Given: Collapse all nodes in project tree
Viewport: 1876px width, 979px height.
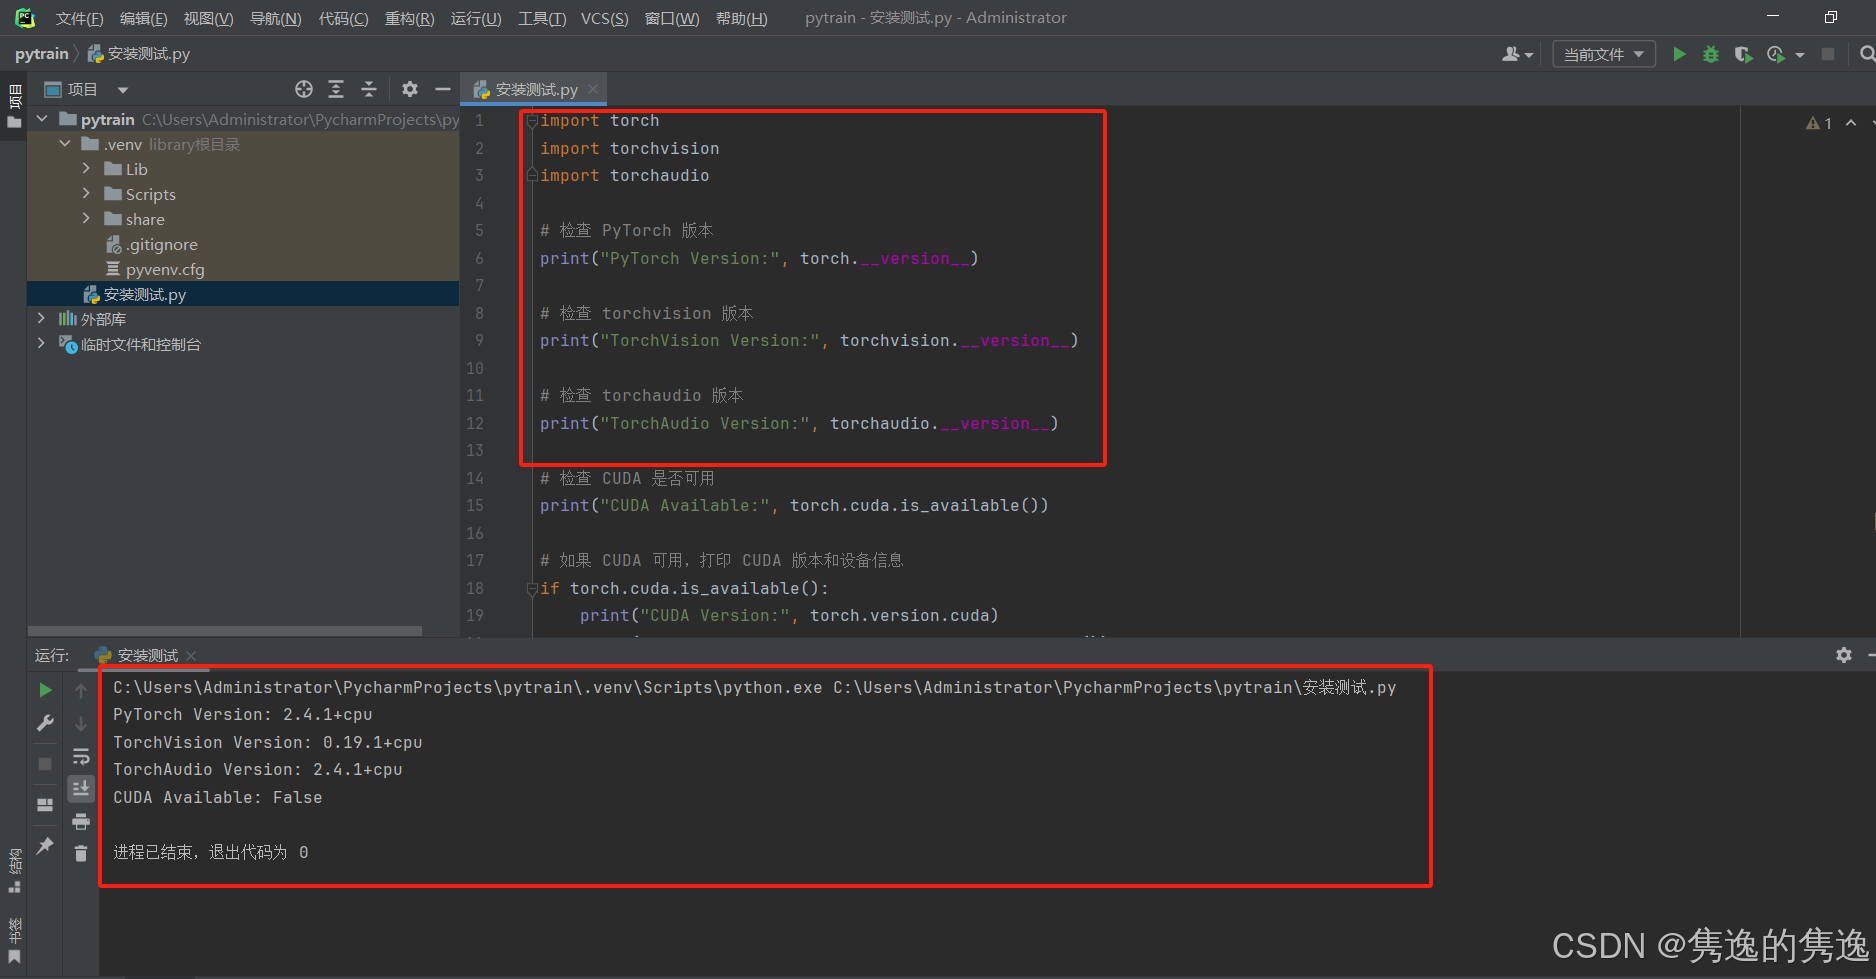Looking at the screenshot, I should pos(369,89).
